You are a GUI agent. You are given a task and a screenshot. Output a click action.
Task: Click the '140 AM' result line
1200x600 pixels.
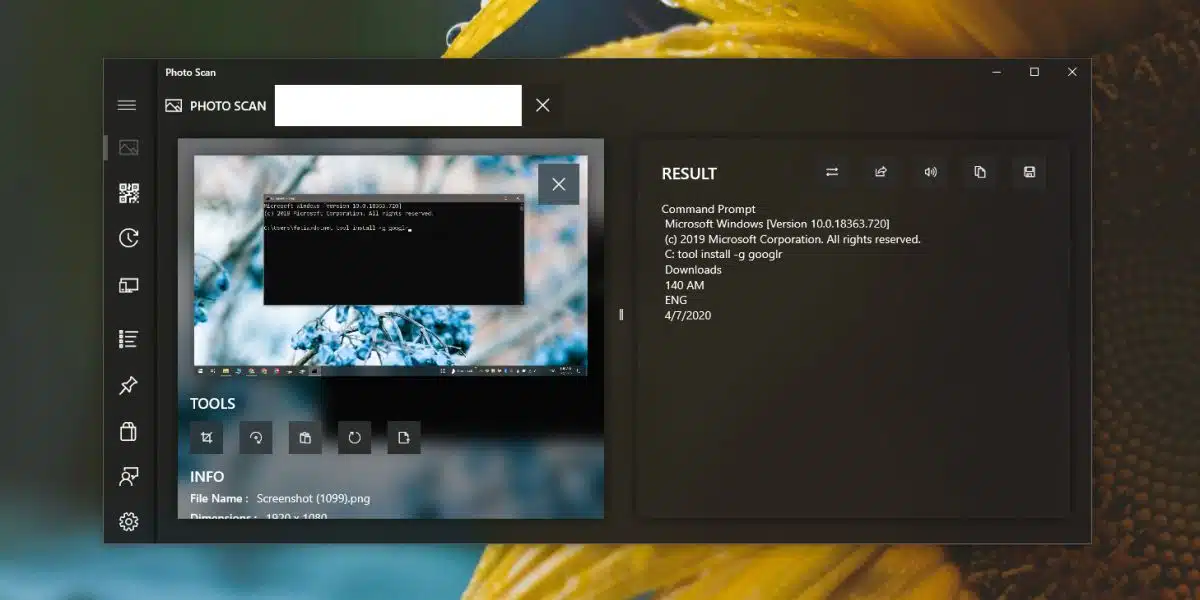pos(684,285)
